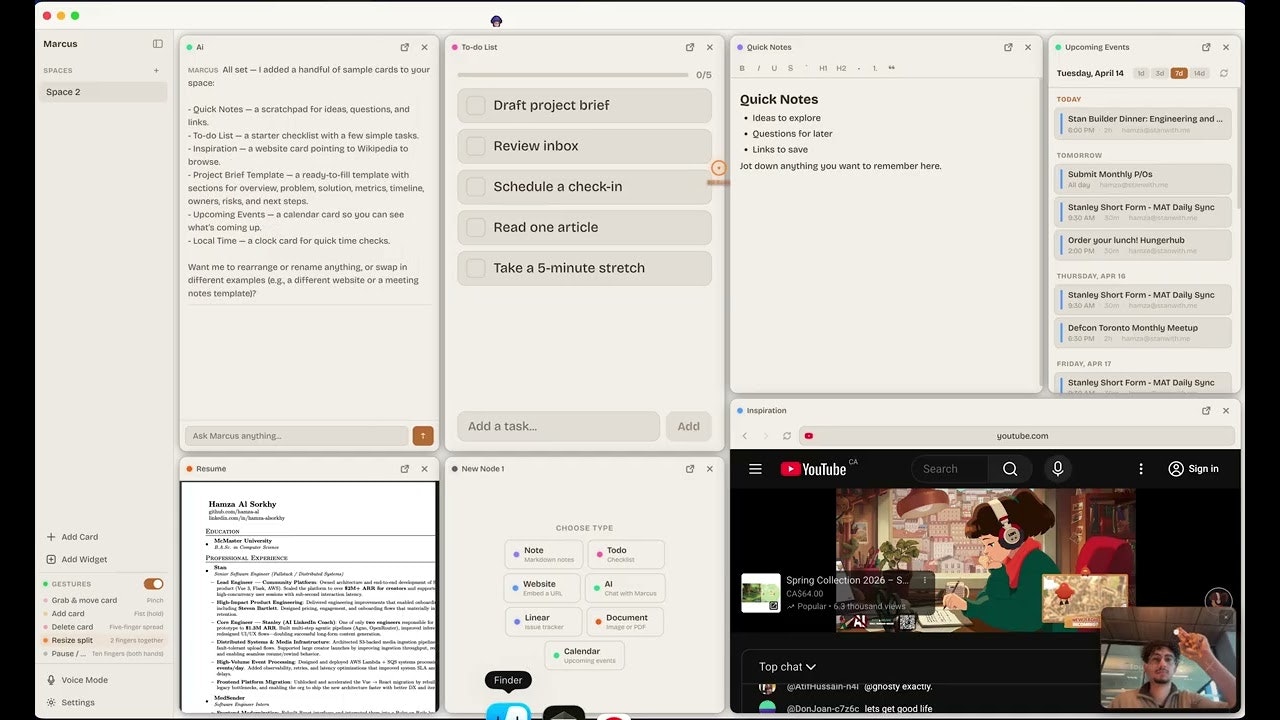1280x720 pixels.
Task: Choose the Website embed type
Action: coord(542,588)
